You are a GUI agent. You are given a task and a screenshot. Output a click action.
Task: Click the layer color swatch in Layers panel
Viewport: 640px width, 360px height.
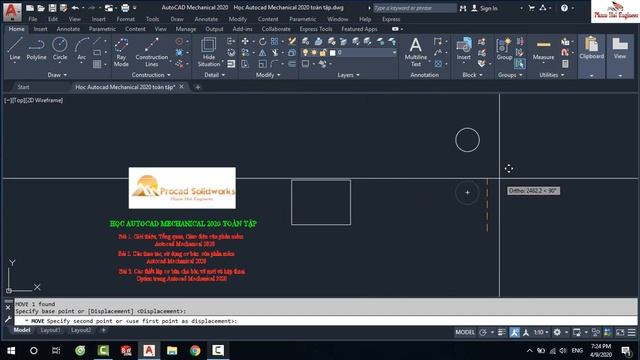click(x=333, y=53)
